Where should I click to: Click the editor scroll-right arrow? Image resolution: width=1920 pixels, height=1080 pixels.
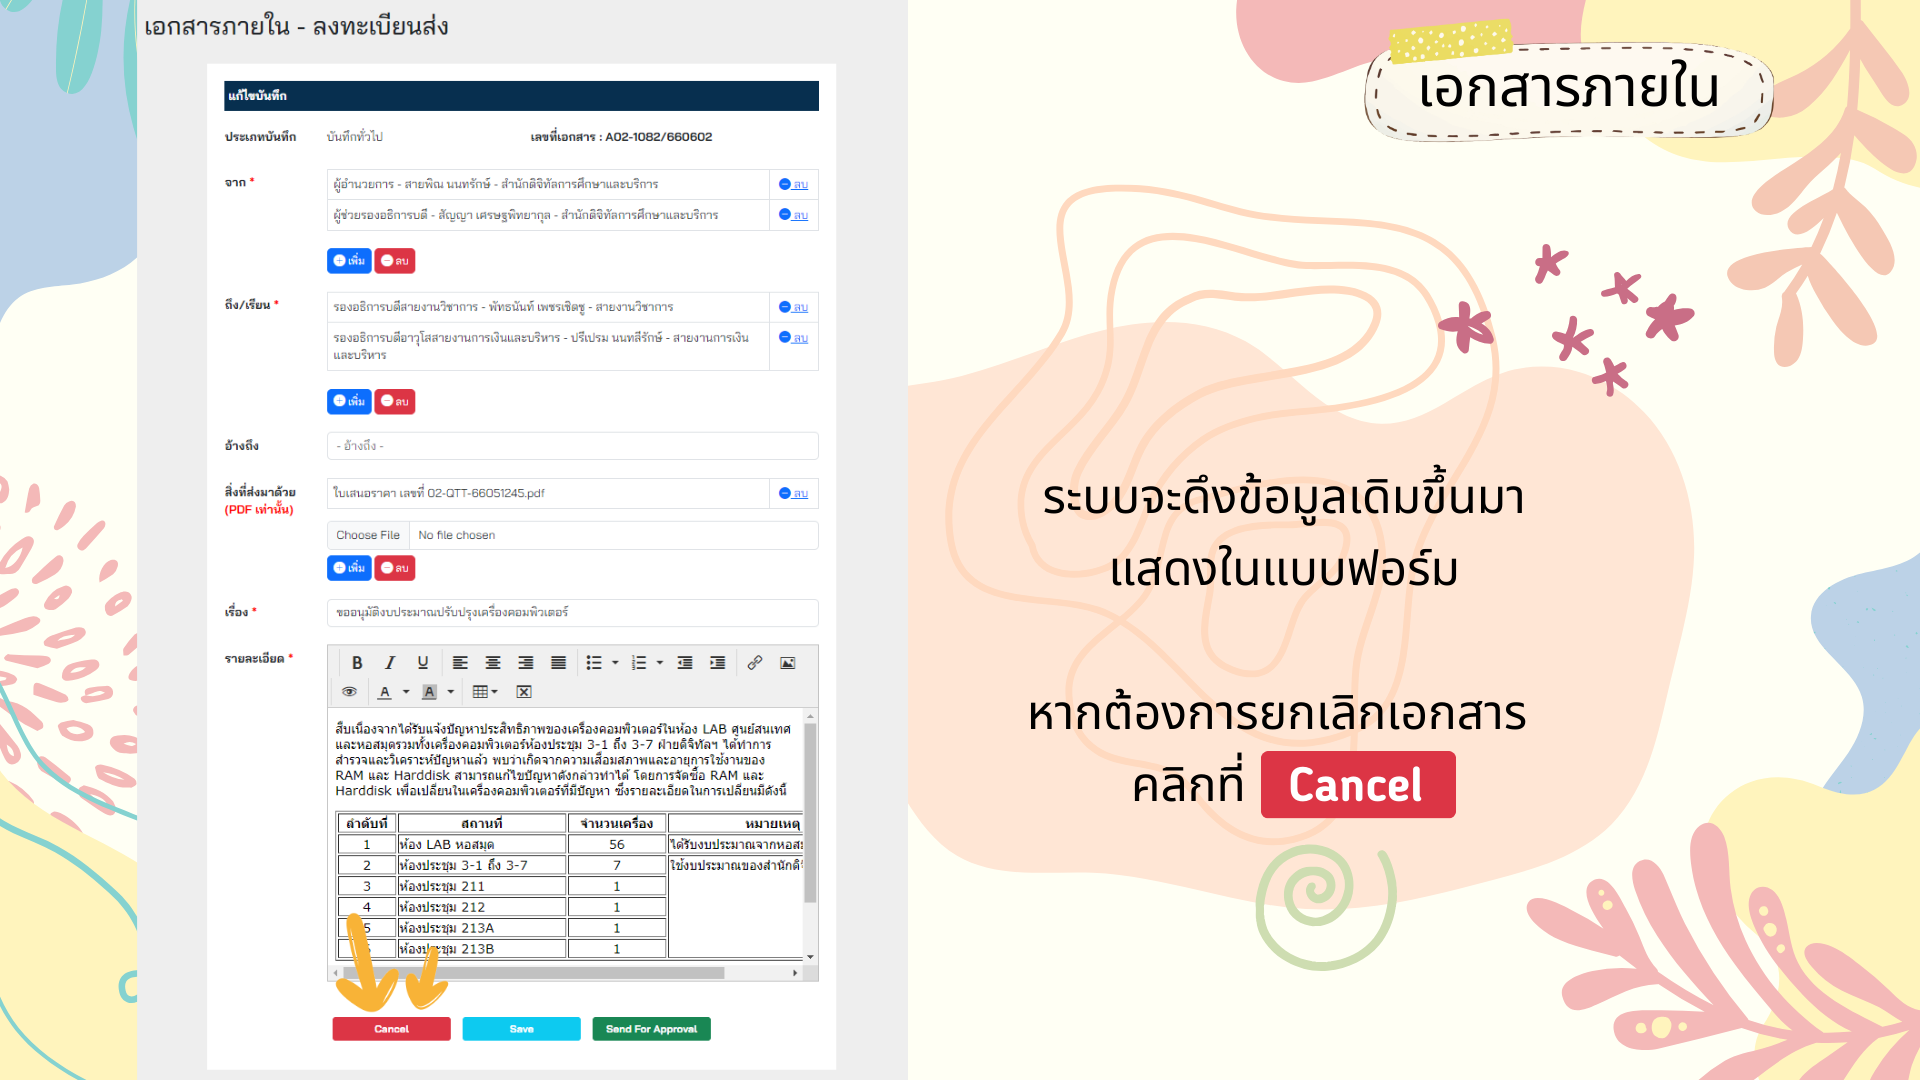point(795,973)
